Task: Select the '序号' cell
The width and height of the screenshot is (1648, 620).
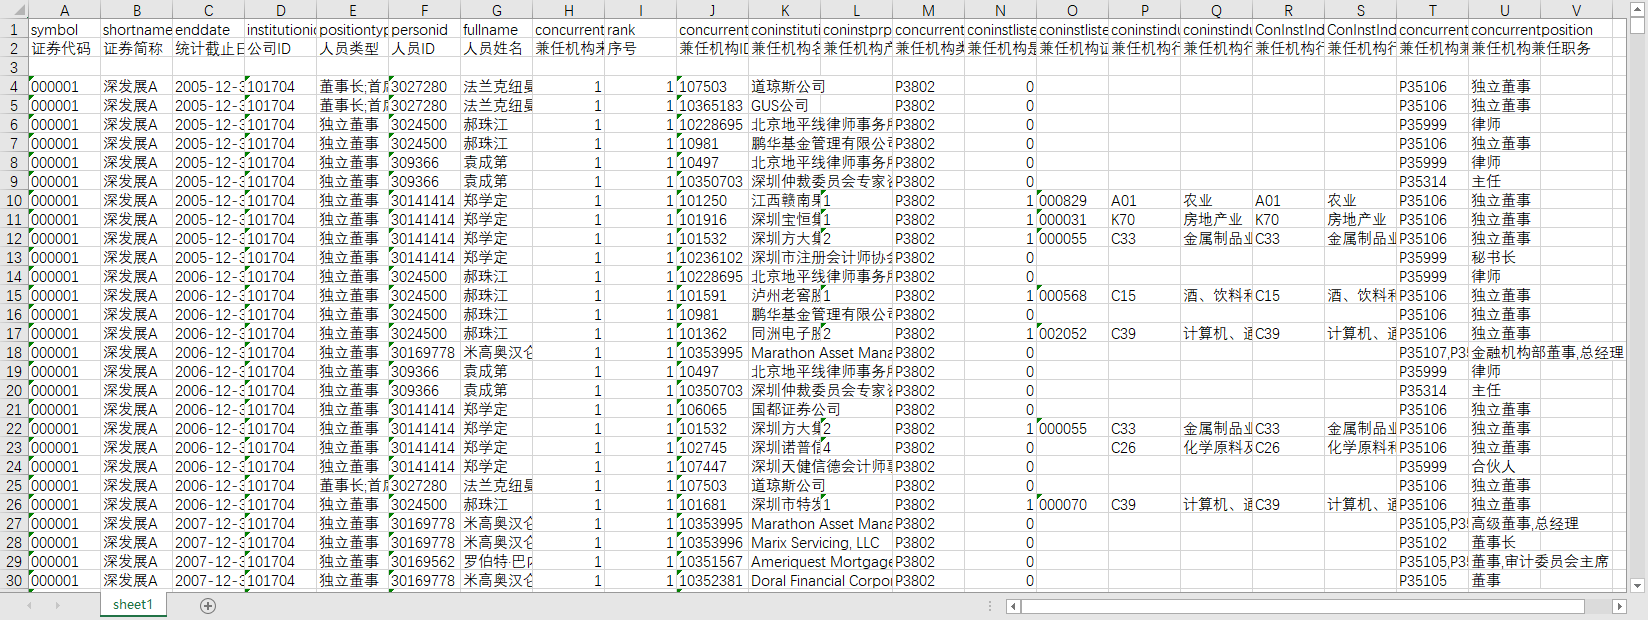Action: (641, 48)
